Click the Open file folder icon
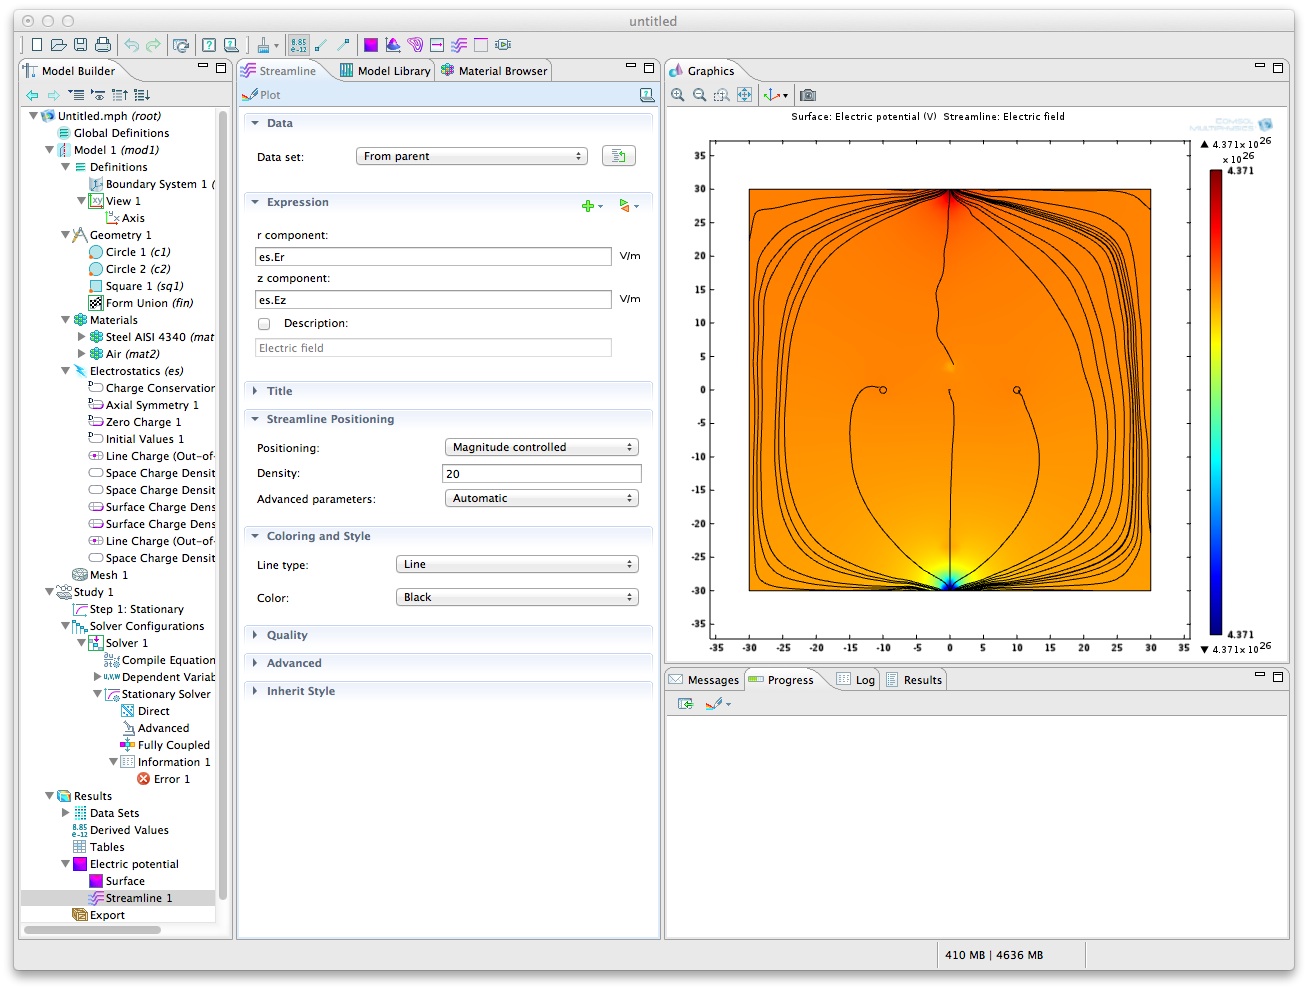This screenshot has height=990, width=1308. pyautogui.click(x=58, y=45)
